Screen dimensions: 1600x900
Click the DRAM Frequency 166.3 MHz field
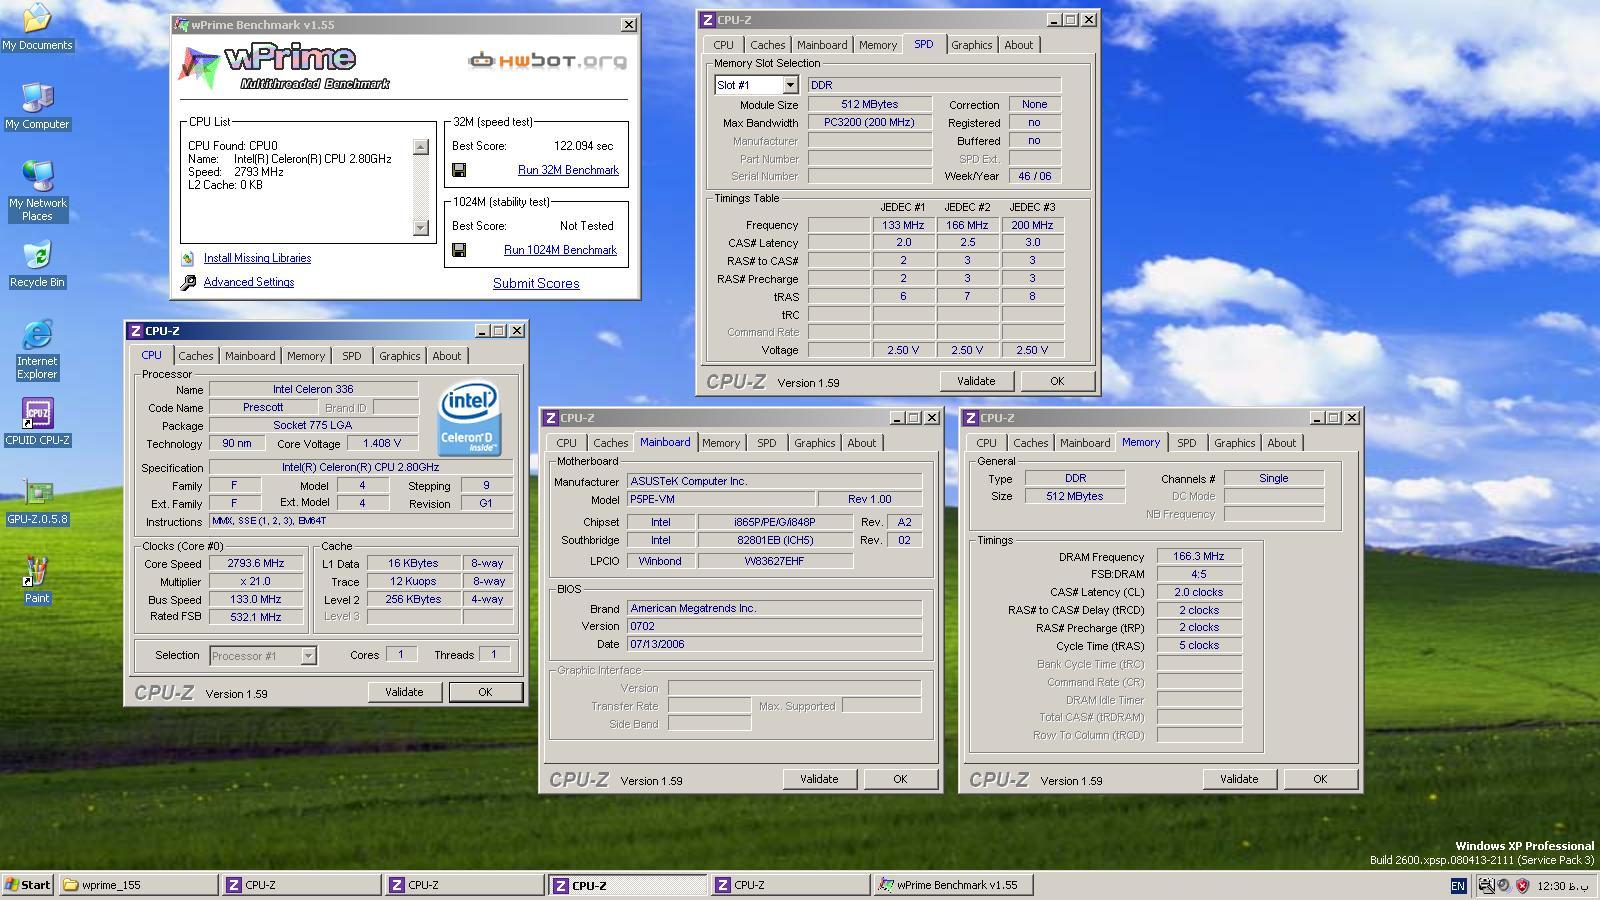click(1199, 556)
